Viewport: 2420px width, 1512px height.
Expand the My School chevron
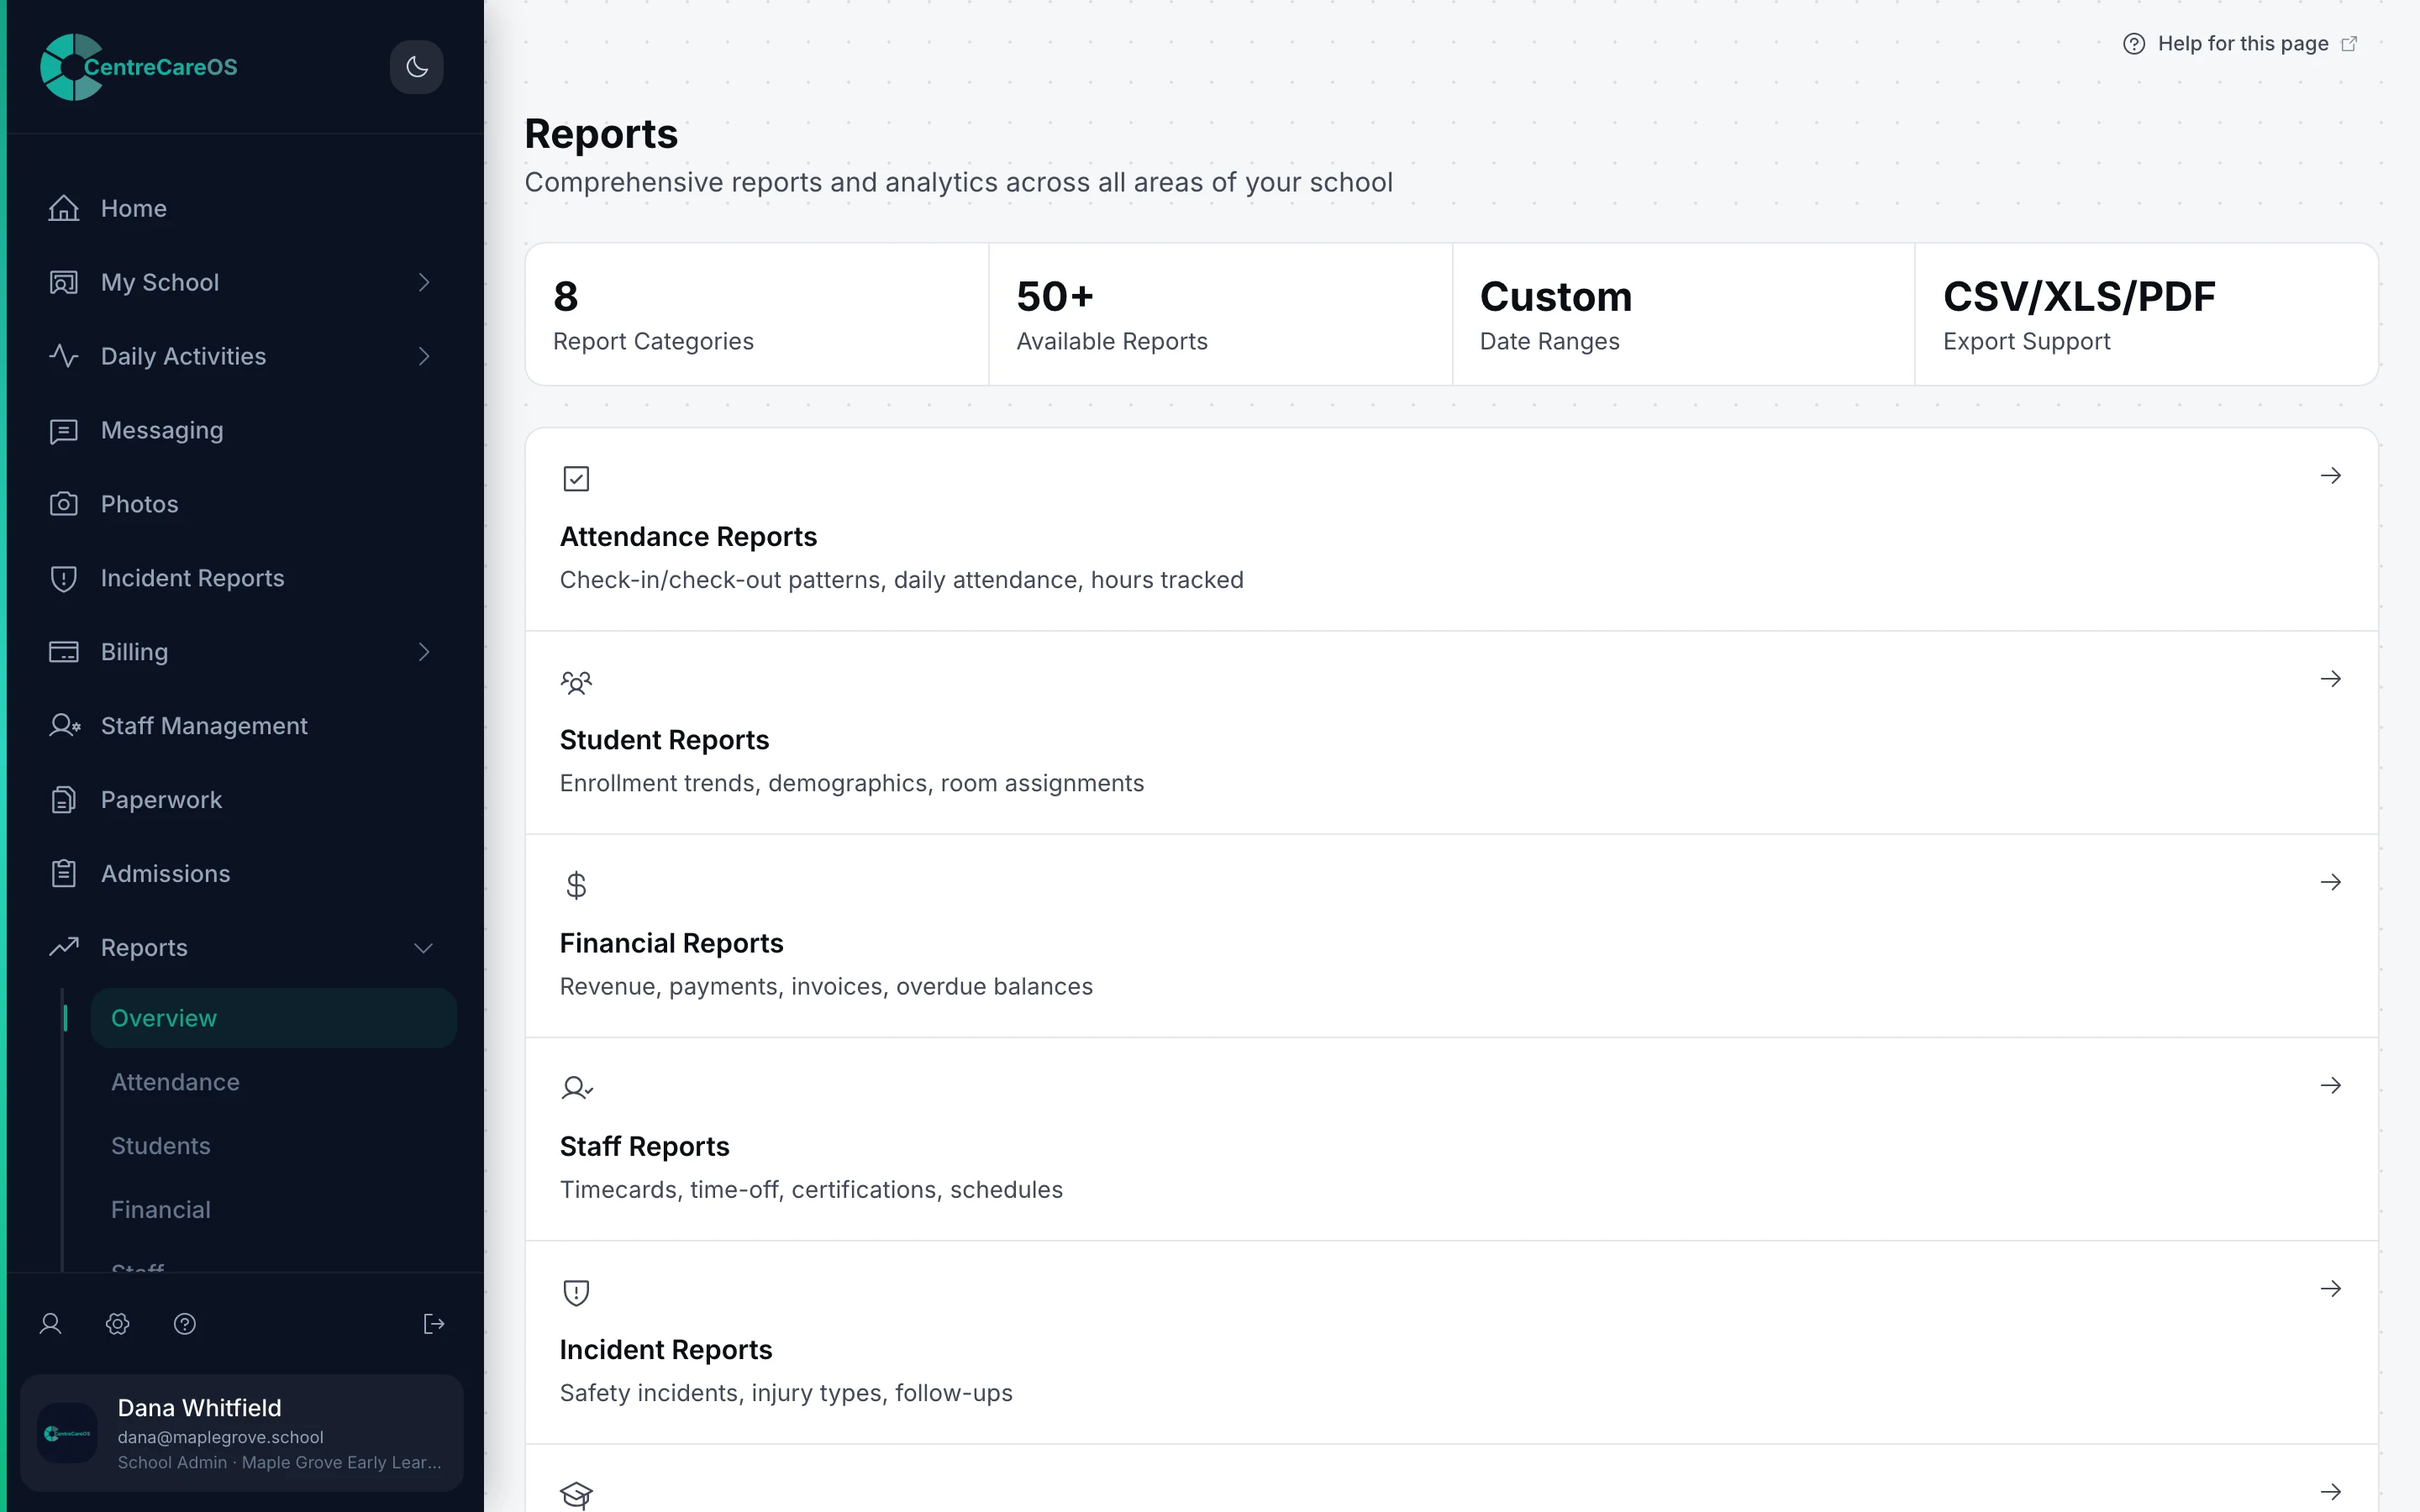[x=424, y=282]
